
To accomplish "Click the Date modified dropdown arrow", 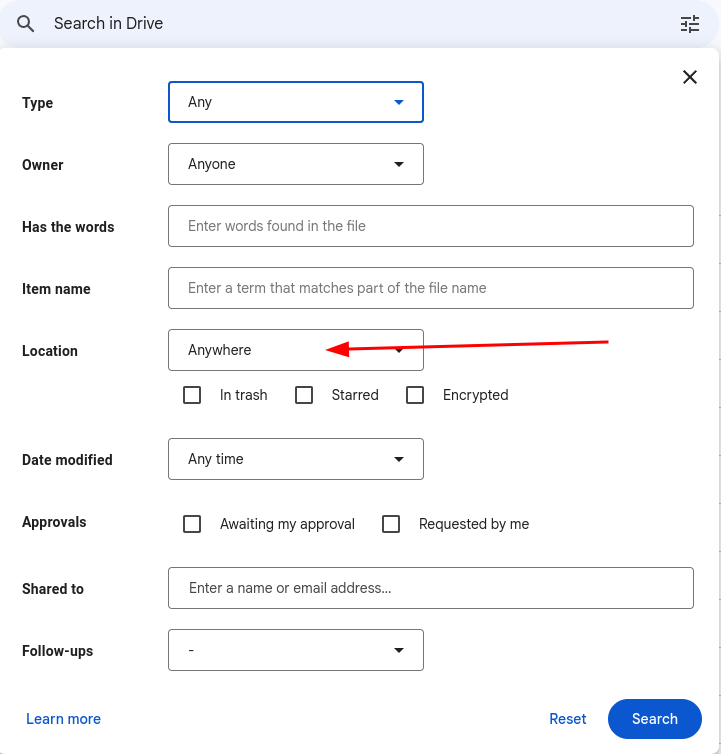I will coord(399,459).
